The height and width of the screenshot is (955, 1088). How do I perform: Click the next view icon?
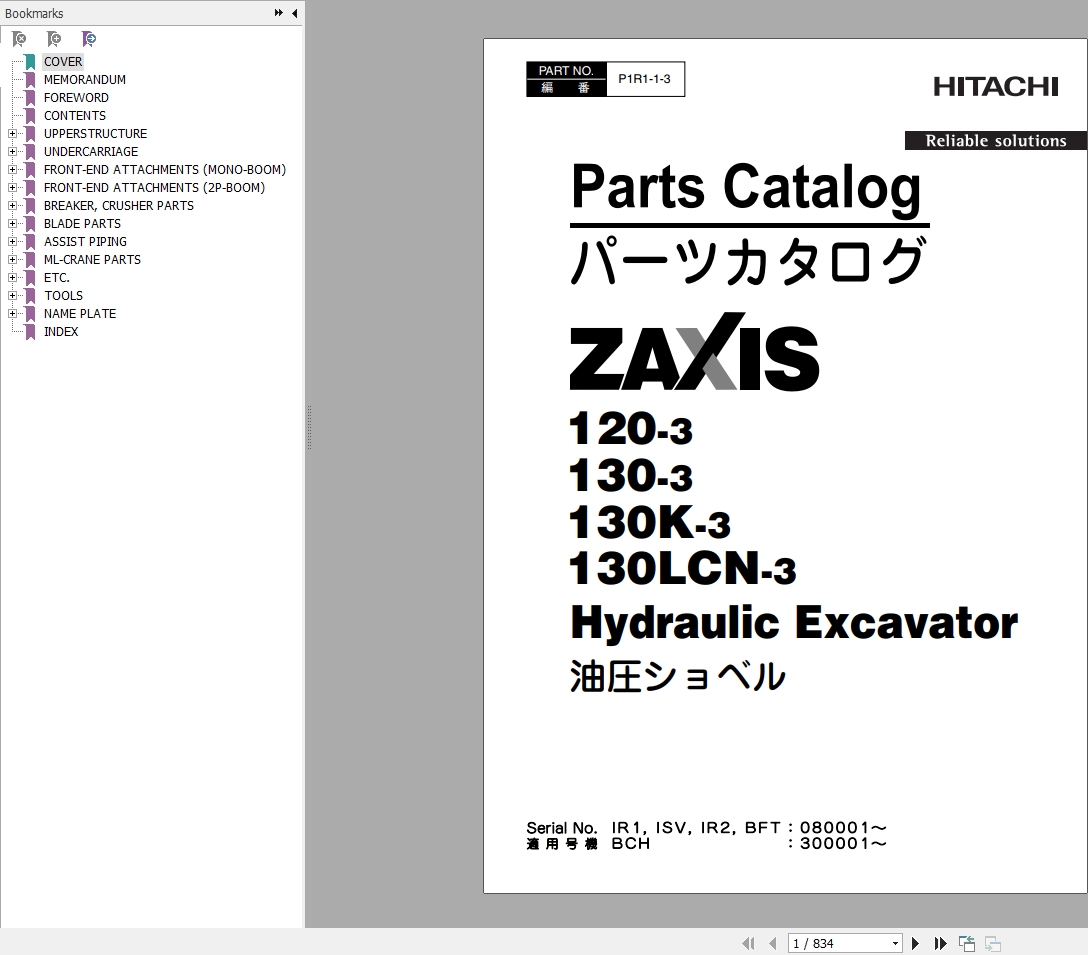(993, 943)
